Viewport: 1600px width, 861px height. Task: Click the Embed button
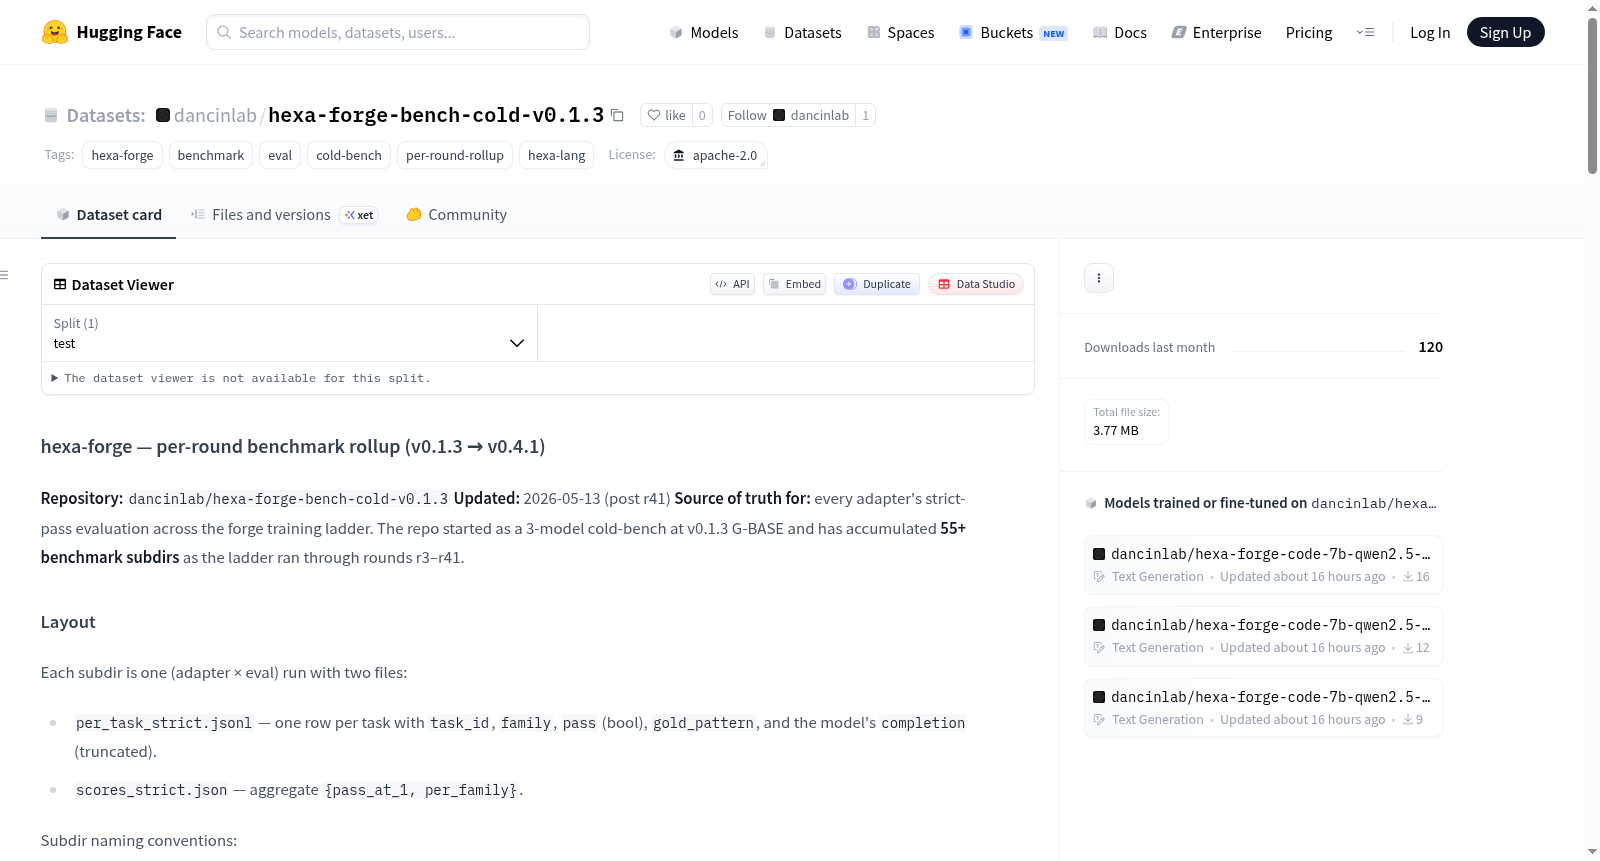pyautogui.click(x=795, y=284)
